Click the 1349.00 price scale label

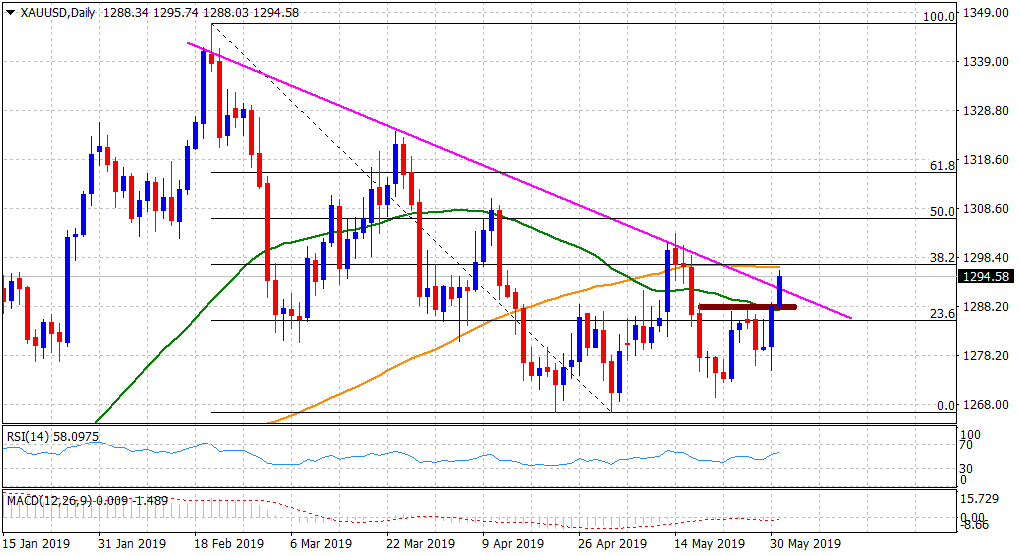pos(984,13)
